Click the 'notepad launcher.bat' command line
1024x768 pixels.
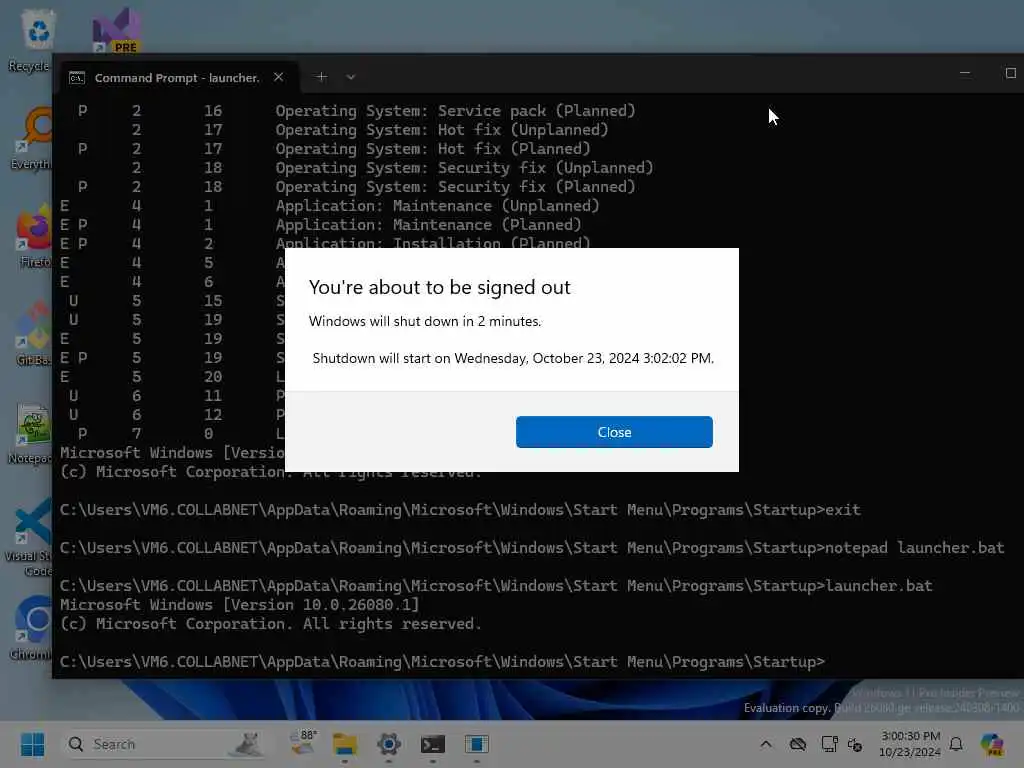pos(532,548)
